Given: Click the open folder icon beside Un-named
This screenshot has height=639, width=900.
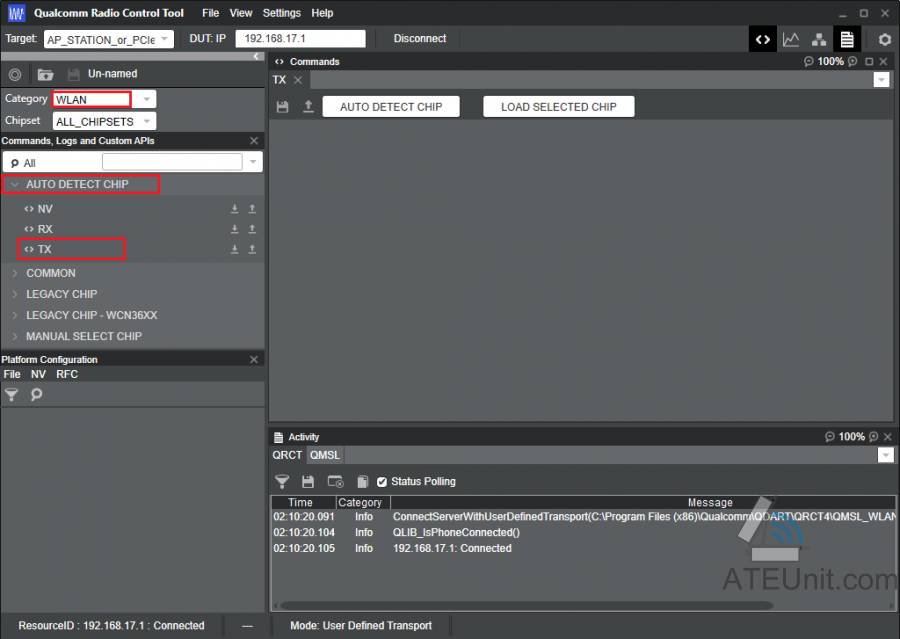Looking at the screenshot, I should pos(45,74).
